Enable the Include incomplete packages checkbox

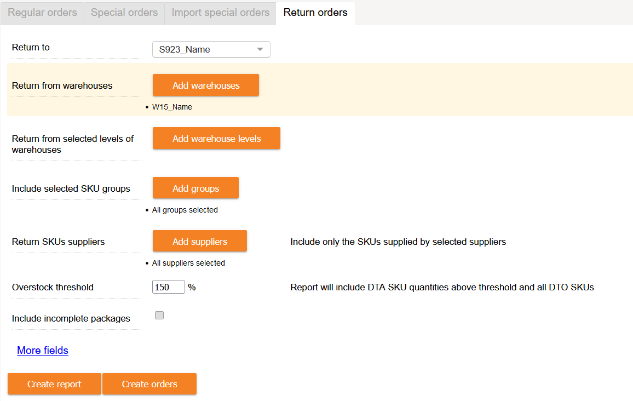(159, 316)
